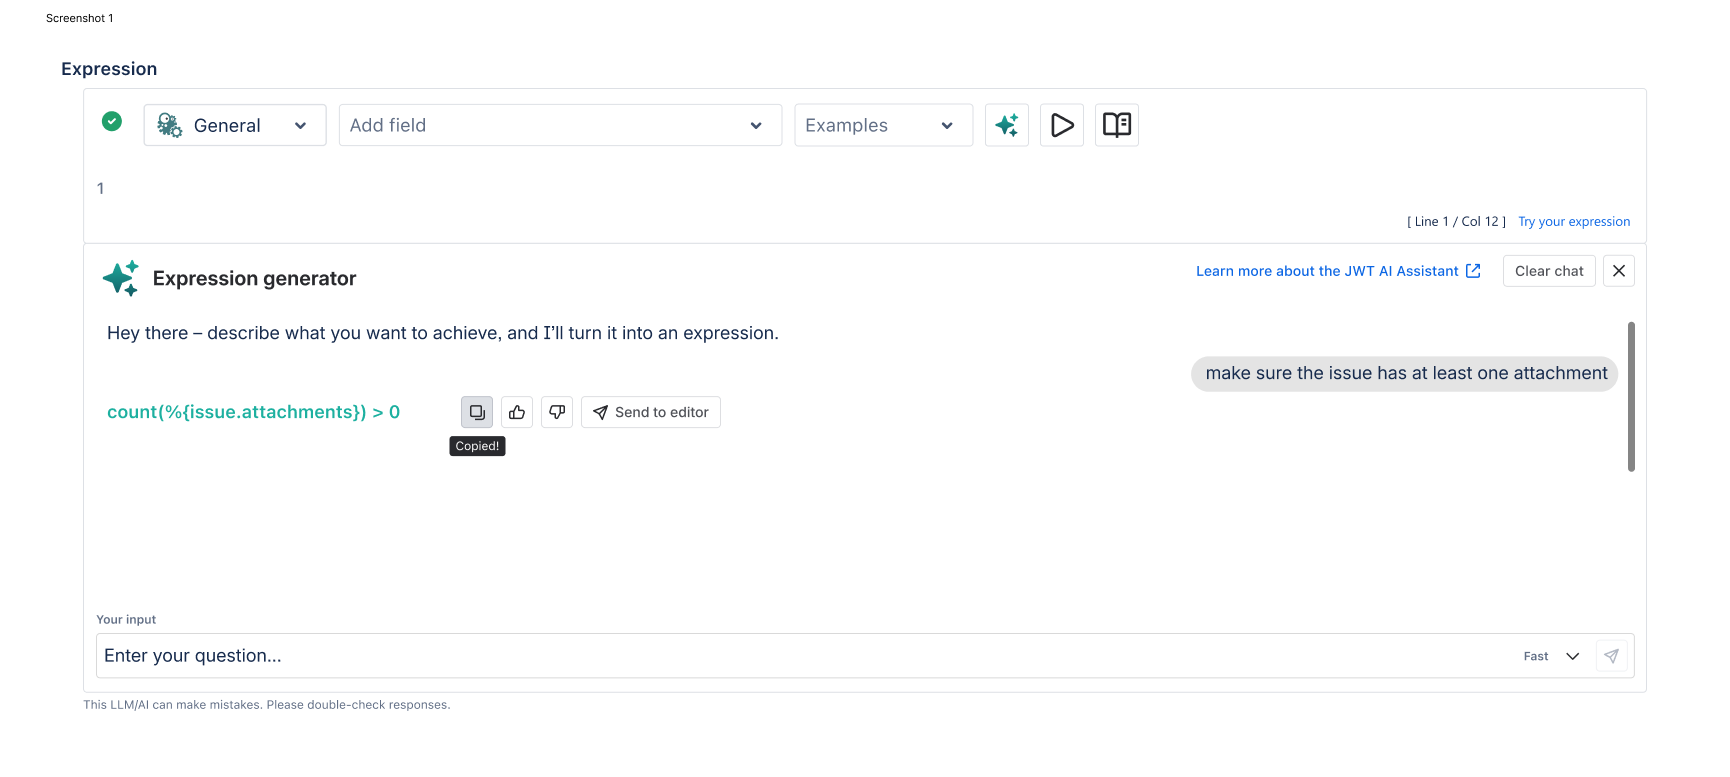The image size is (1730, 777).
Task: Open the AI expression generator sparkle icon
Action: pyautogui.click(x=1006, y=125)
